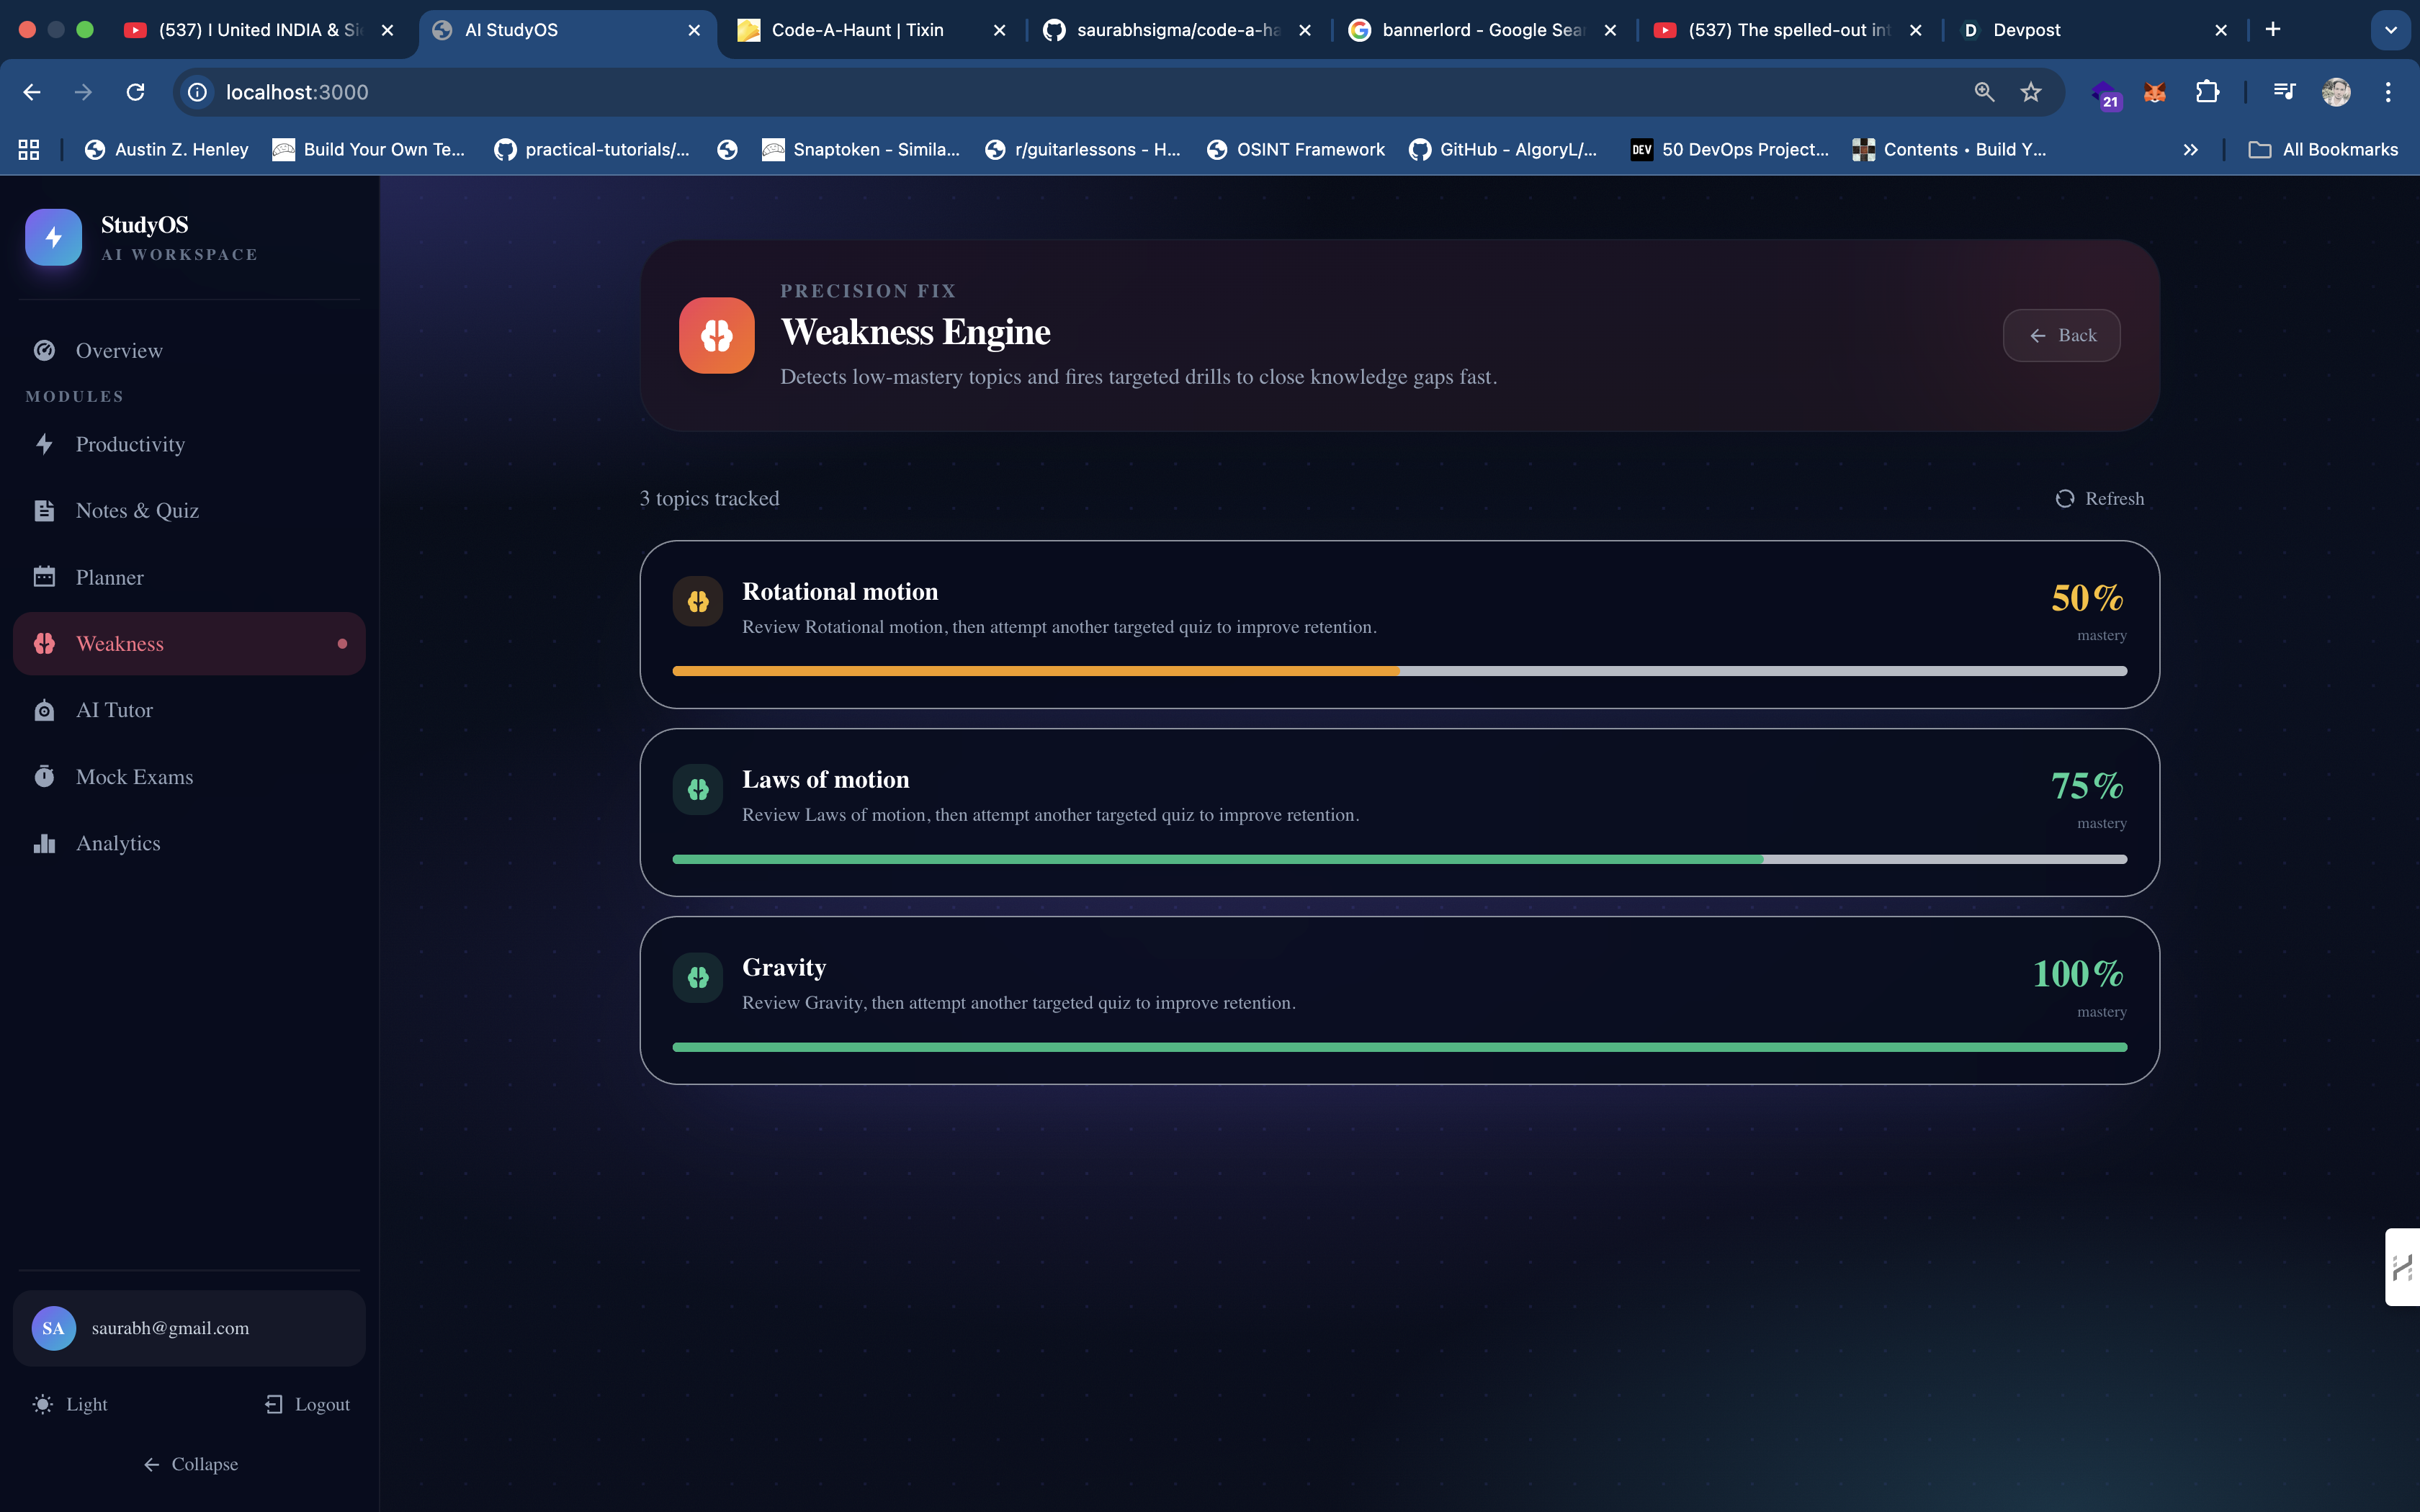The image size is (2420, 1512).
Task: Go to Notes & Quiz in the sidebar
Action: click(x=137, y=511)
